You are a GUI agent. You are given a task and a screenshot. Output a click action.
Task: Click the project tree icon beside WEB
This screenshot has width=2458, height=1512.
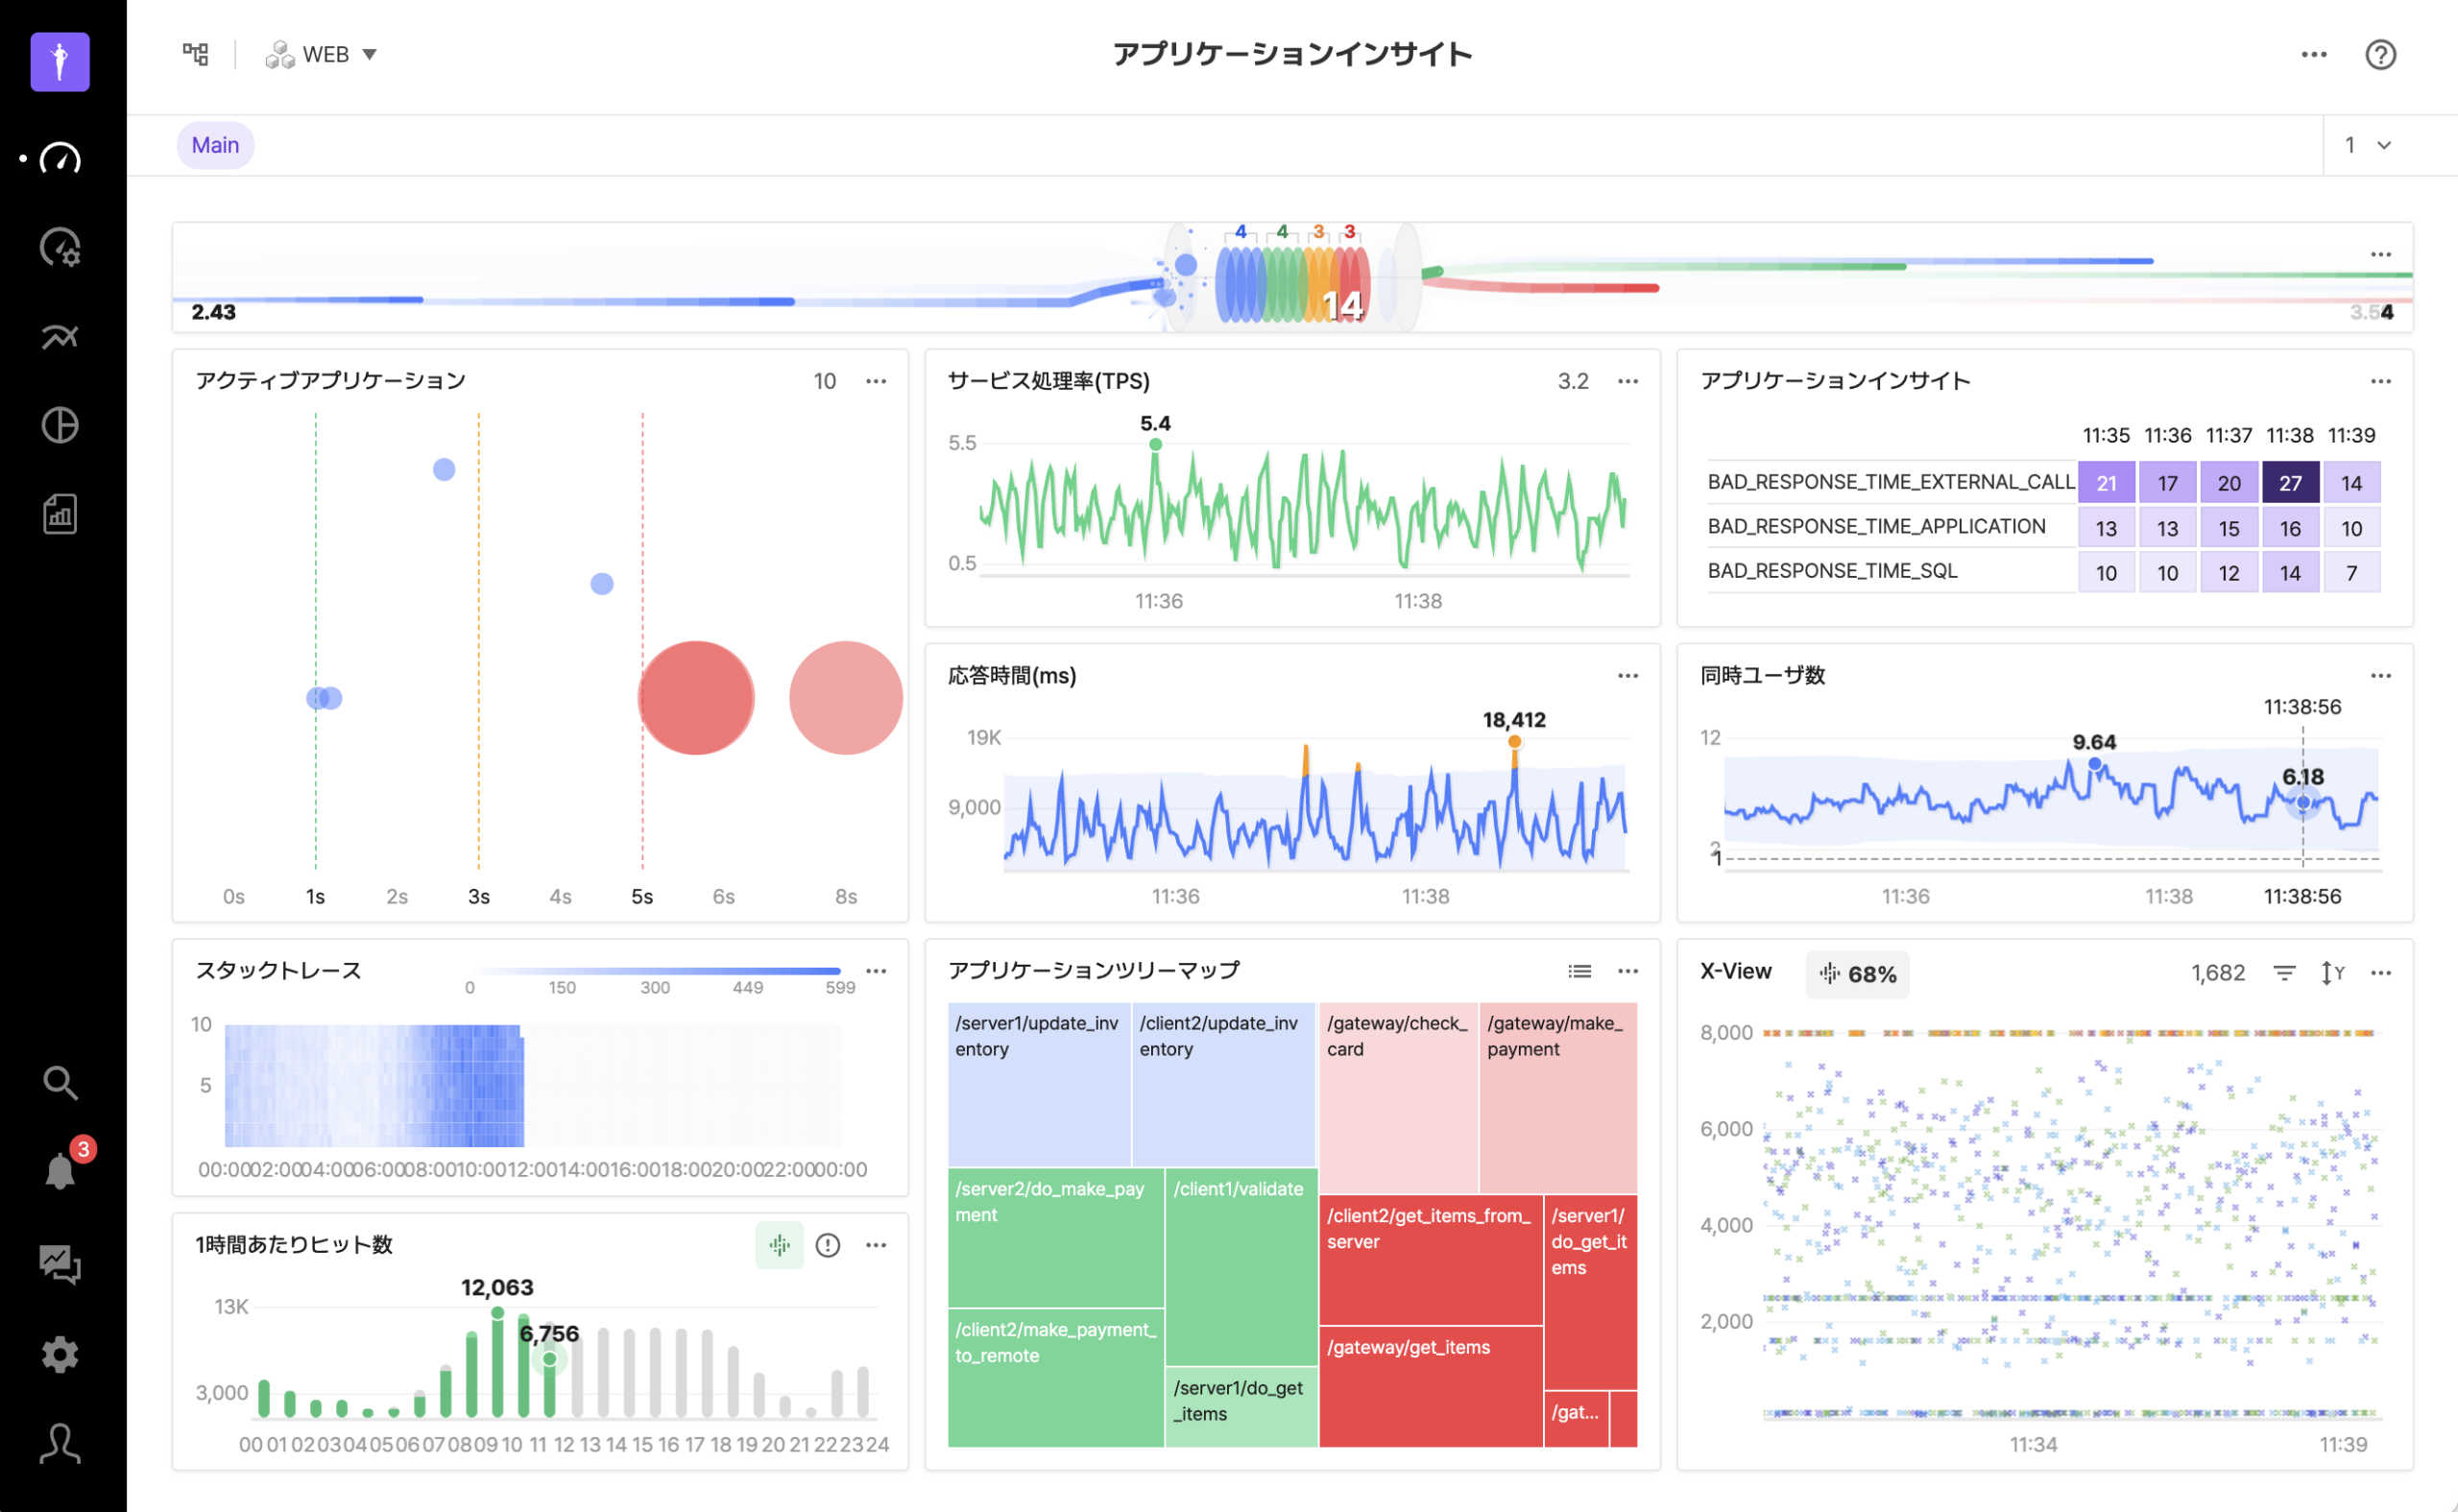[x=196, y=54]
